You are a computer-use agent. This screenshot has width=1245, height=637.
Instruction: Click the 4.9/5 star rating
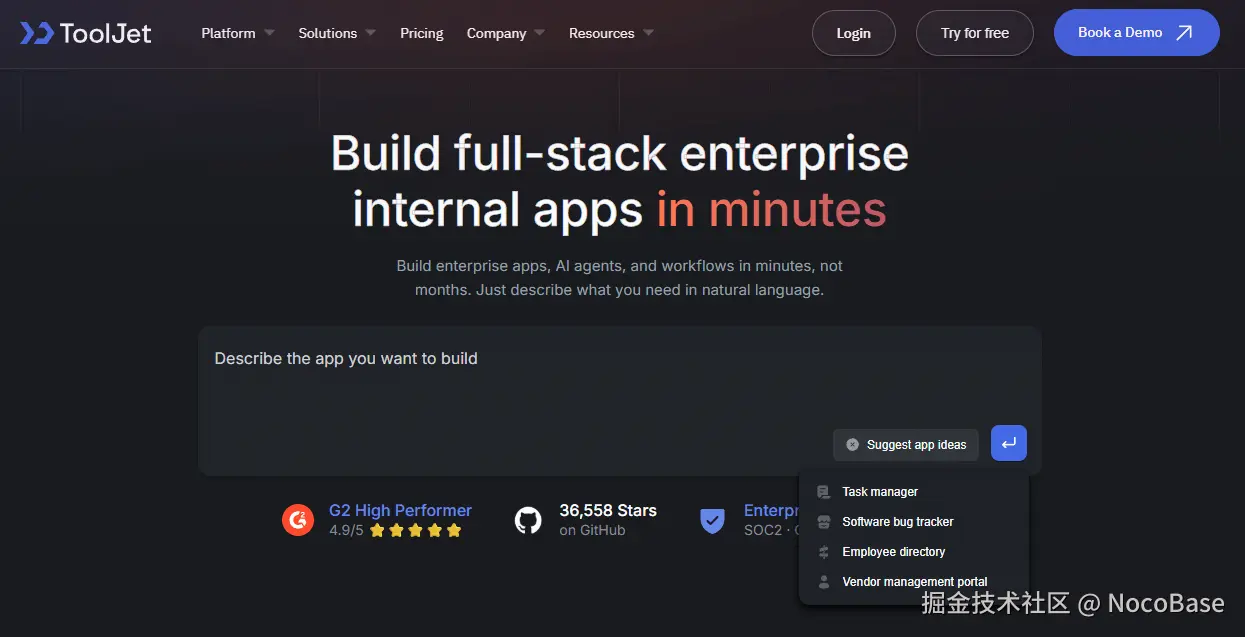click(395, 531)
